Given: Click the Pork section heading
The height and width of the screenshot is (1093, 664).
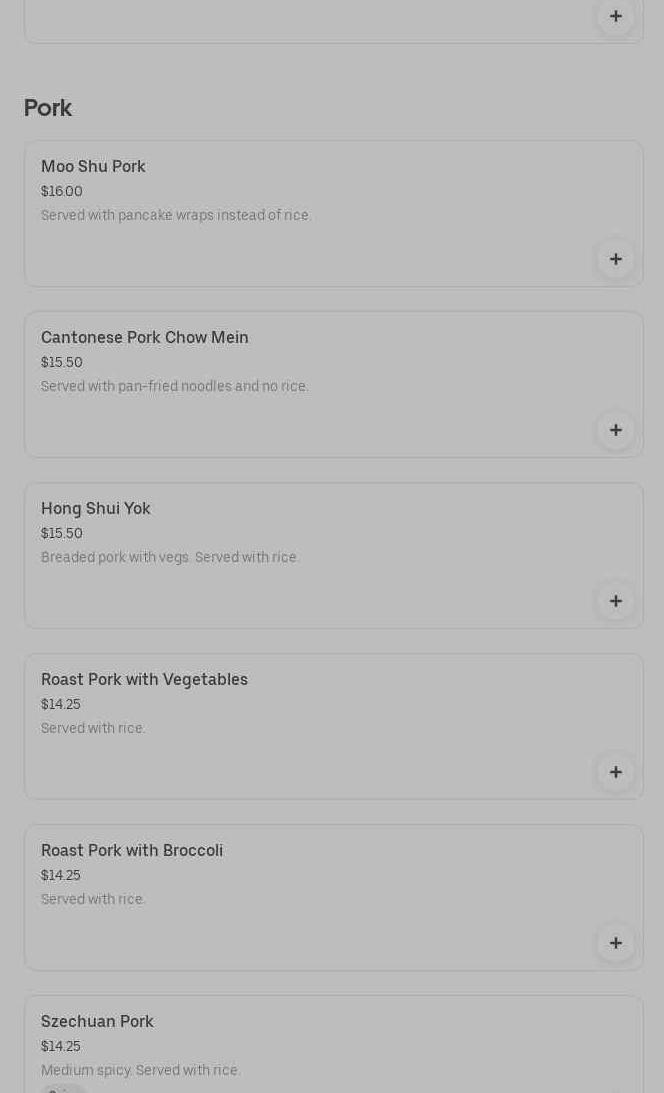Looking at the screenshot, I should (x=48, y=108).
